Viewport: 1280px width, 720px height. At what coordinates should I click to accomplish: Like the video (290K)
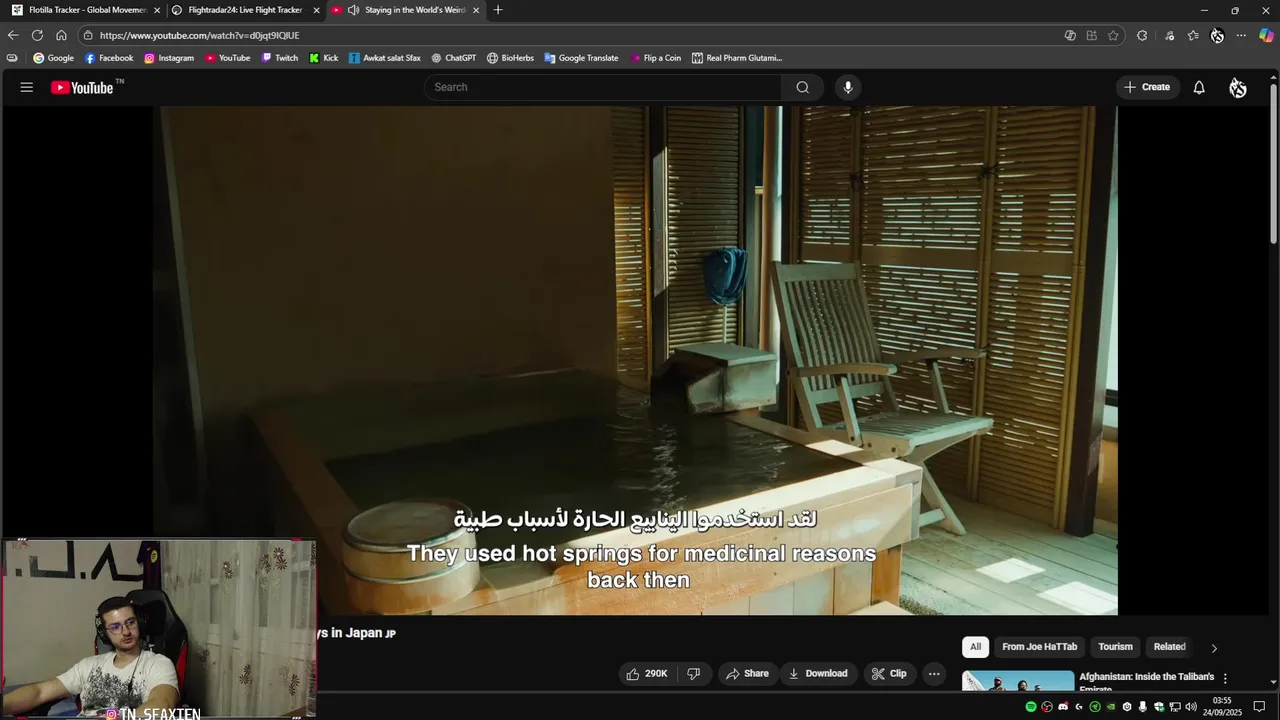click(646, 674)
